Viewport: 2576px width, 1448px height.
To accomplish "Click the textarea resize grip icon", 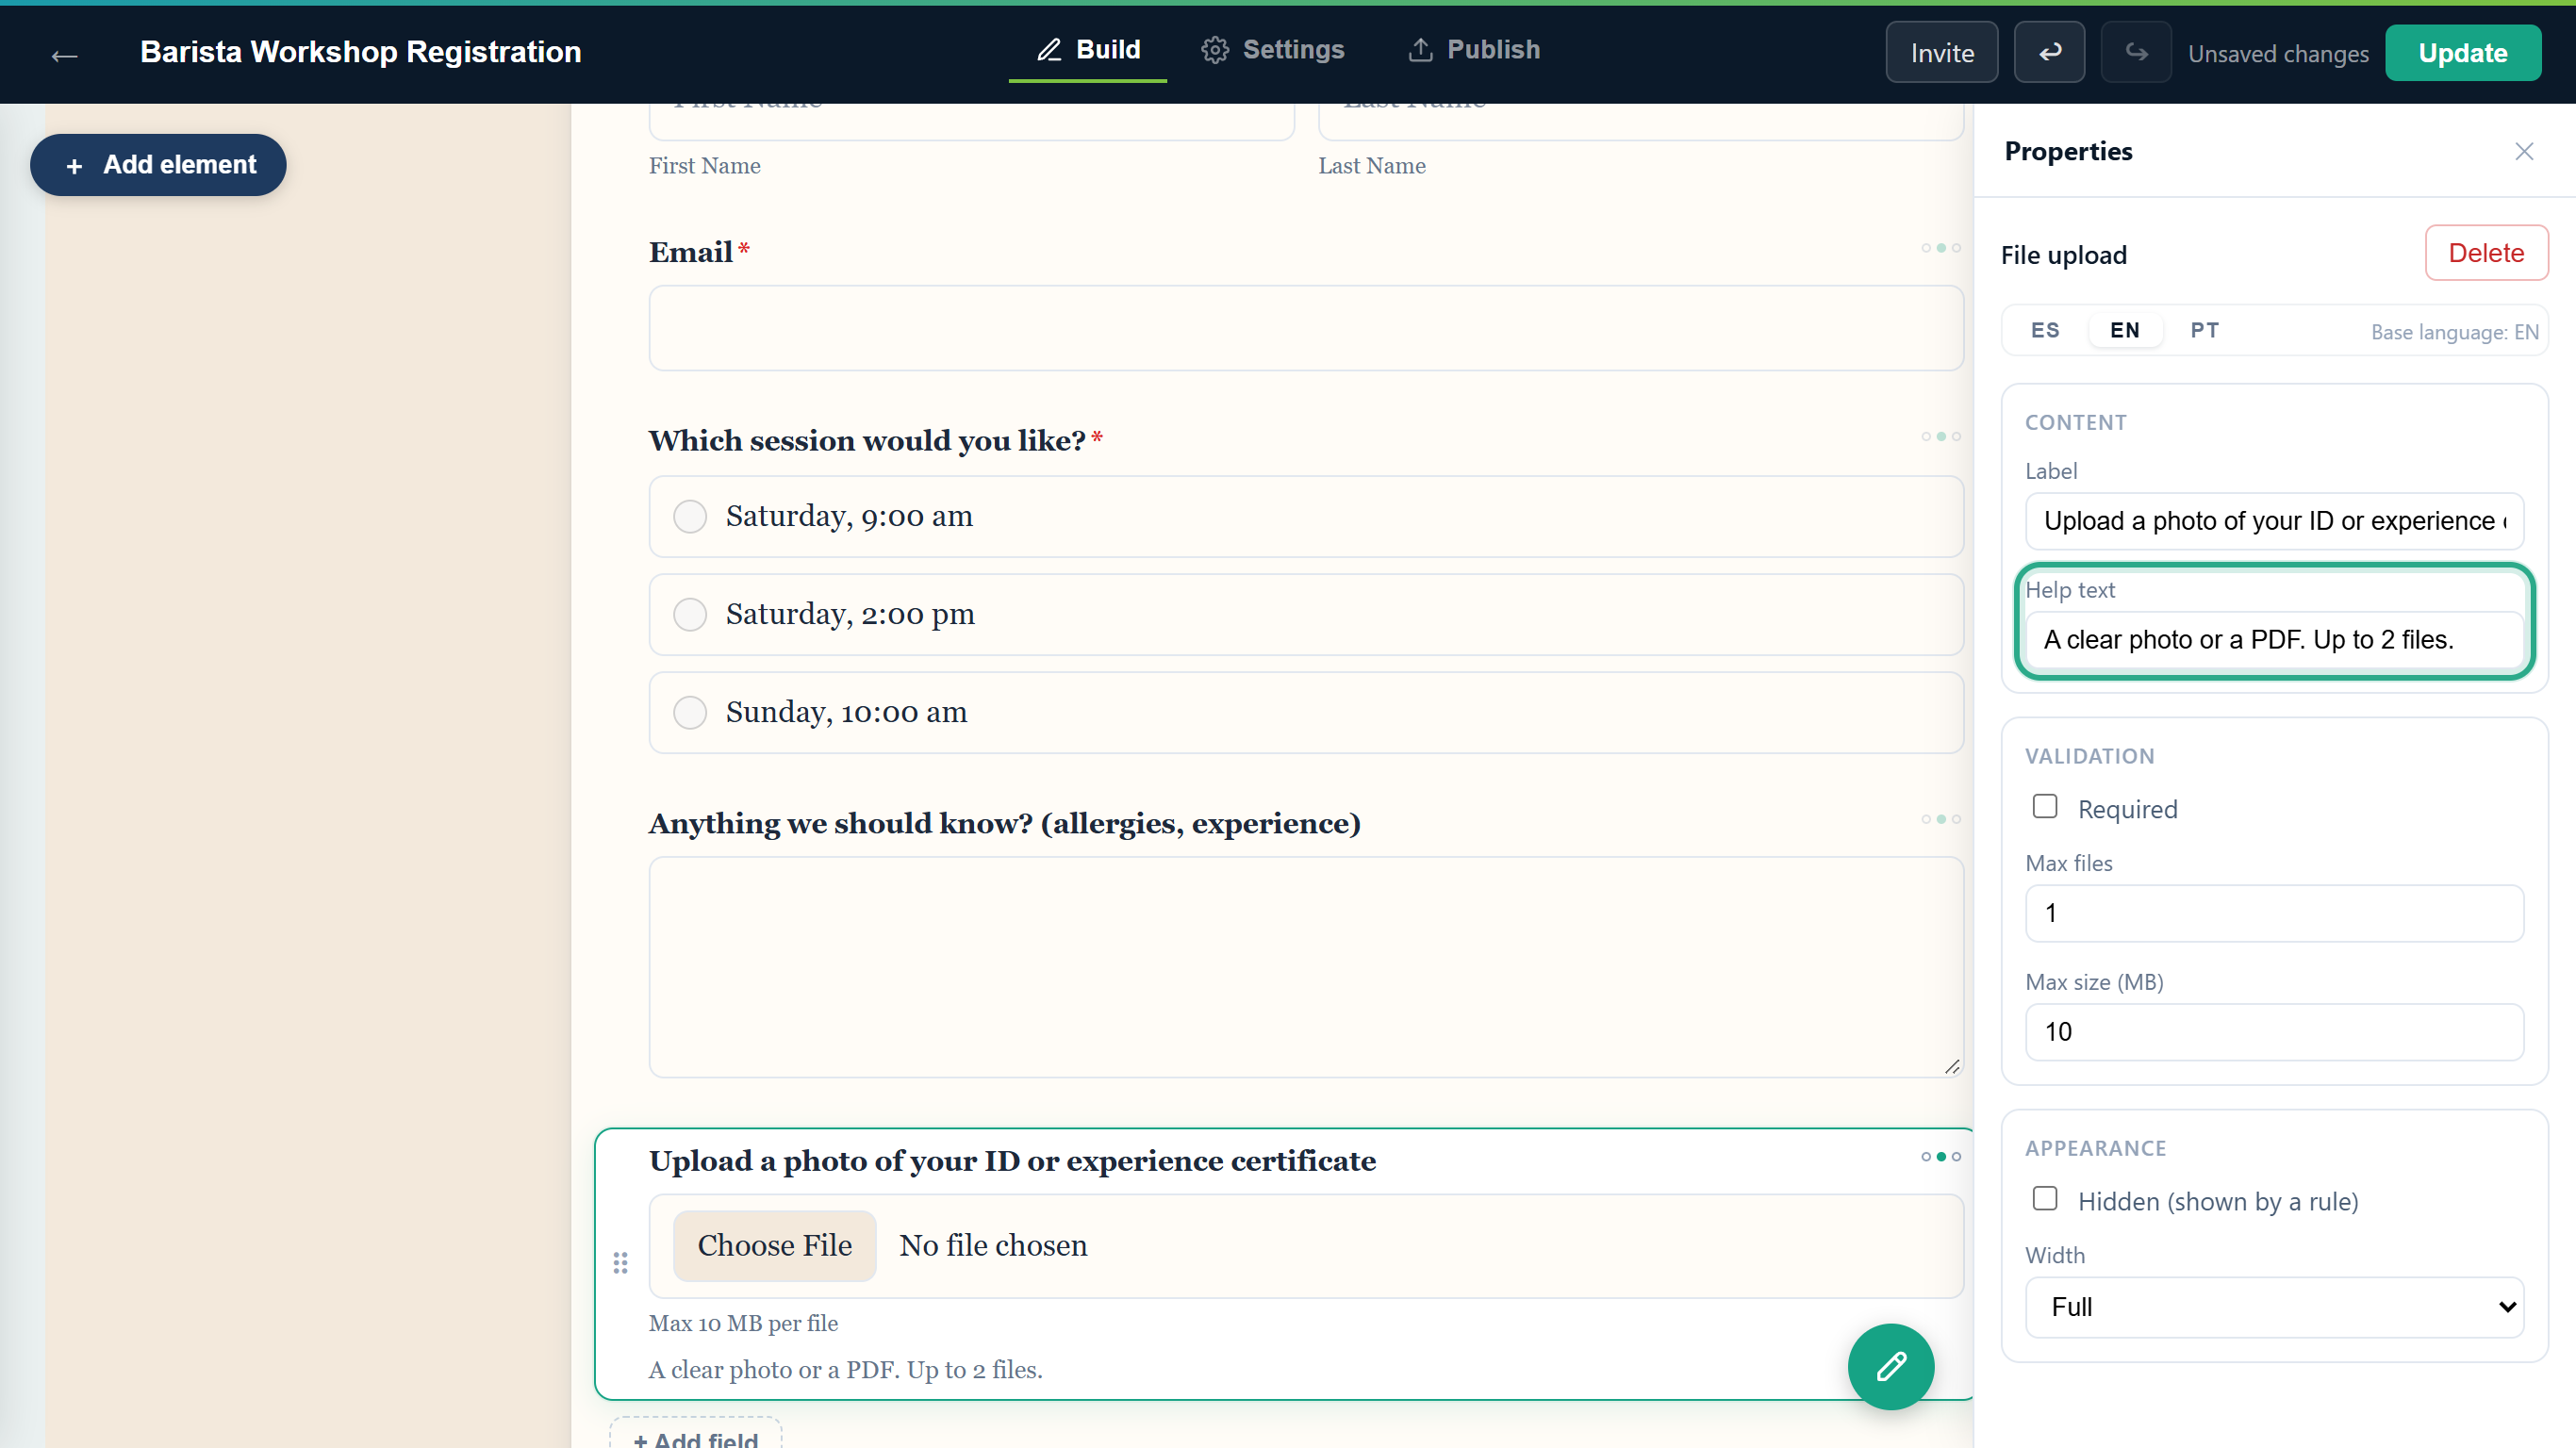I will 1951,1066.
